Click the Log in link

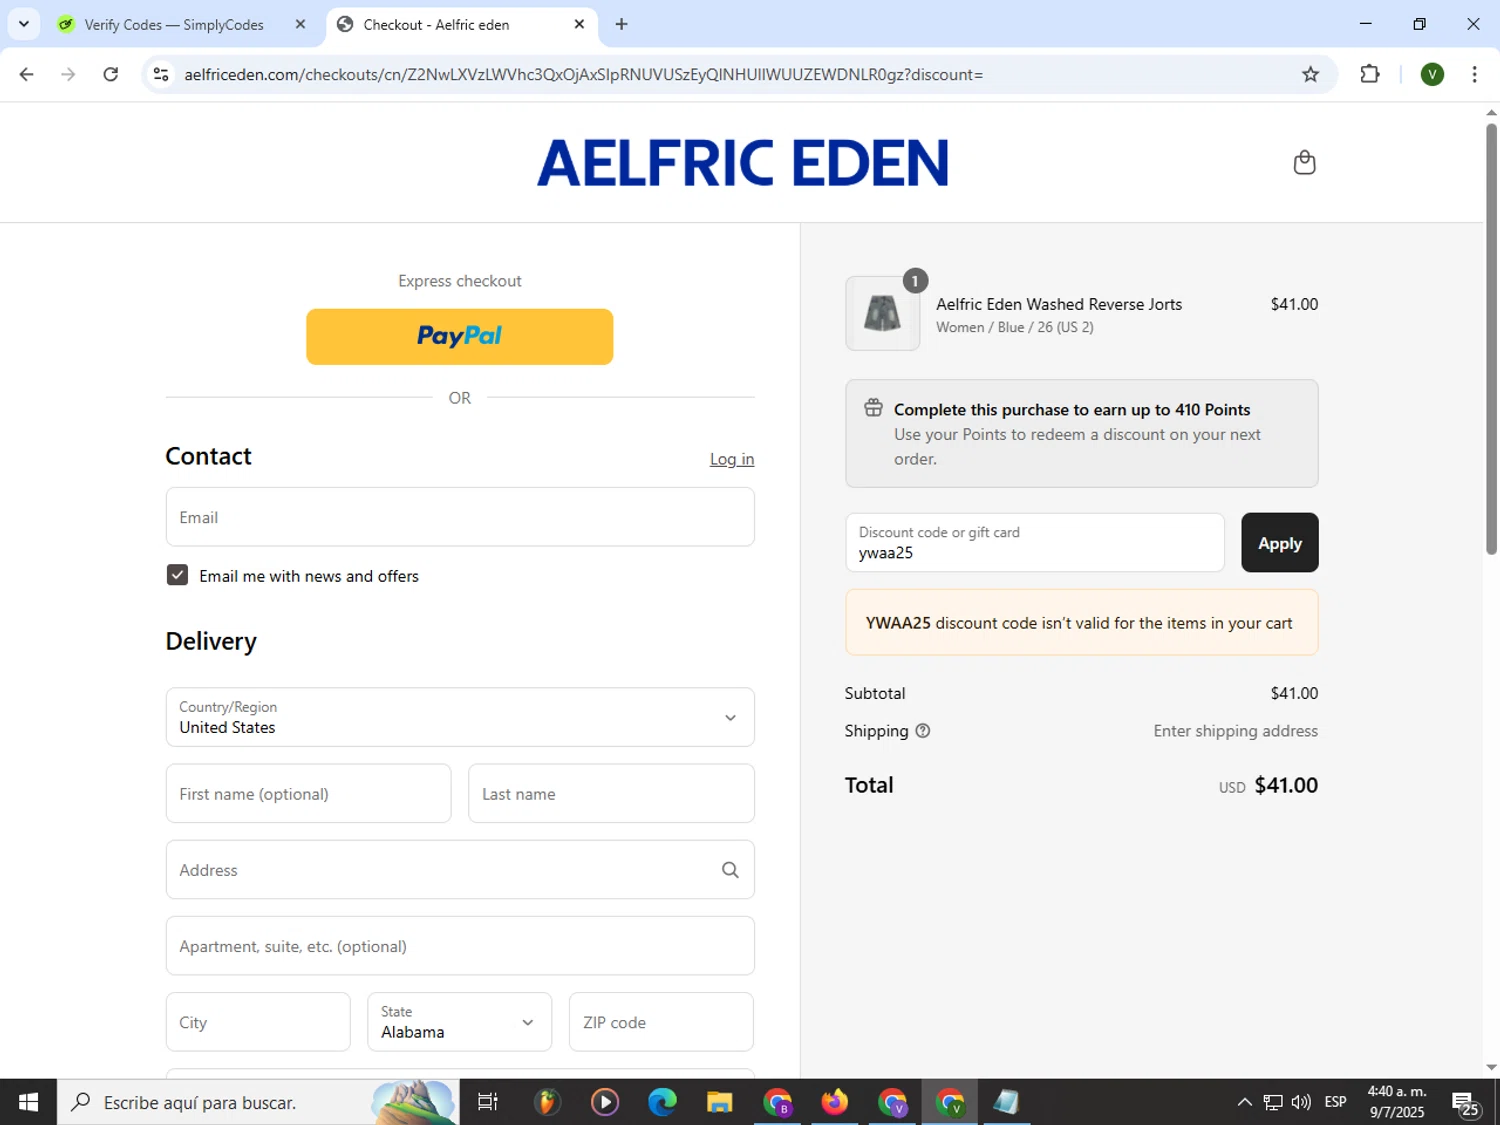click(732, 459)
